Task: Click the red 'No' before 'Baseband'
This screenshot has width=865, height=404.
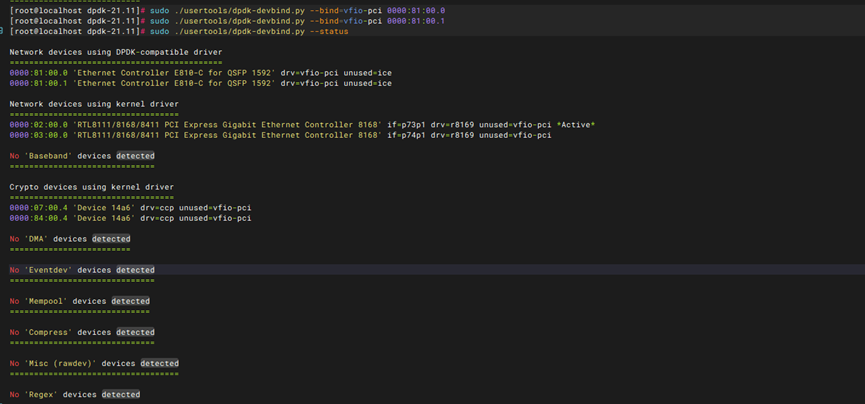Action: [14, 156]
